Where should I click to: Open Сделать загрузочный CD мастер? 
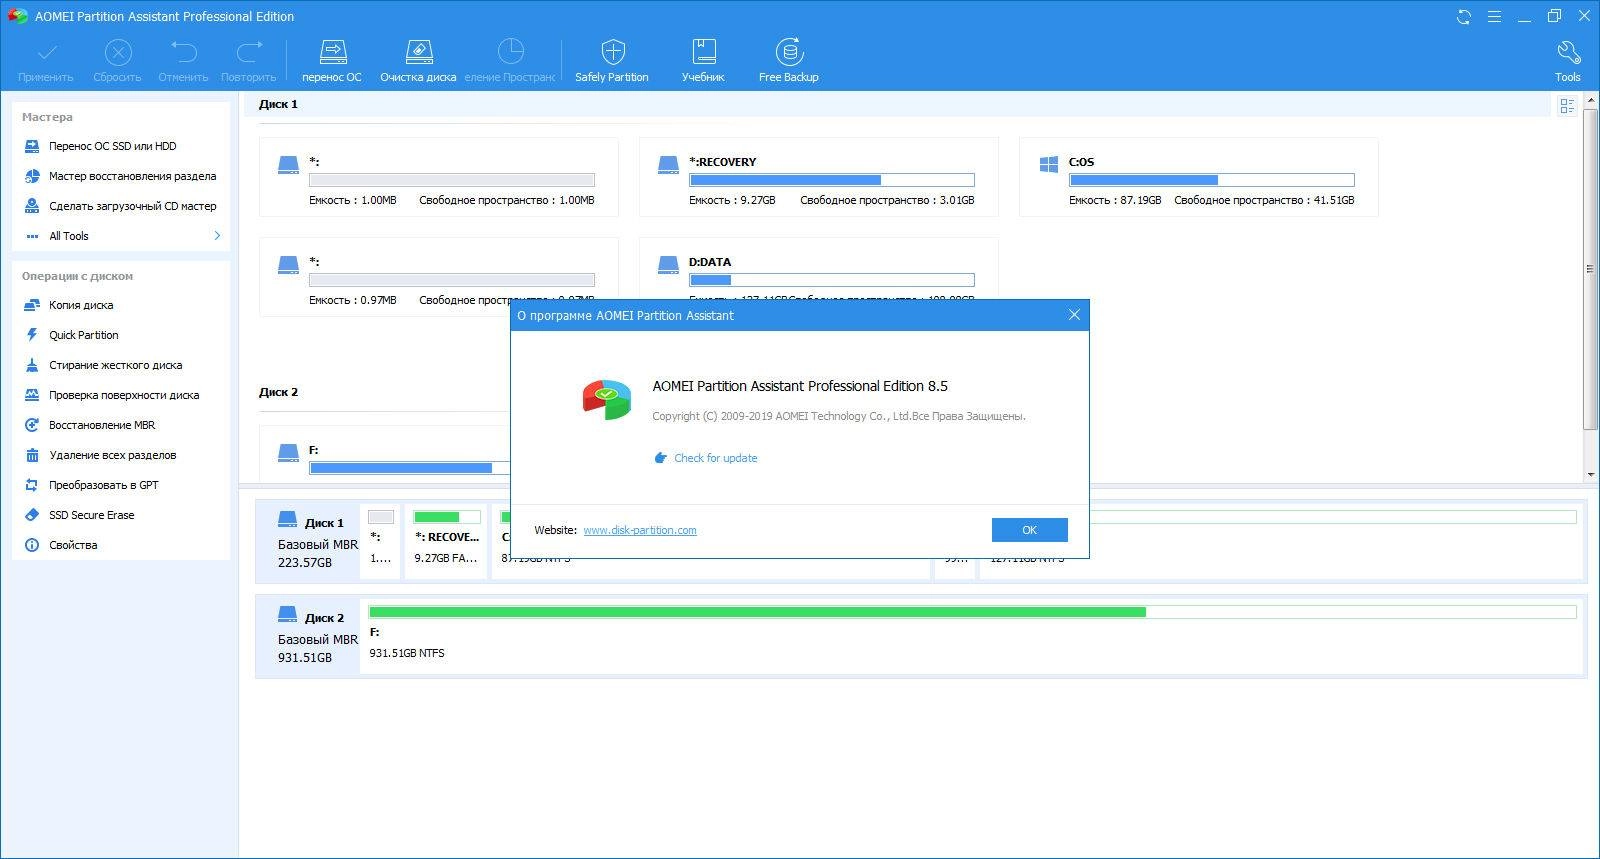(x=121, y=206)
